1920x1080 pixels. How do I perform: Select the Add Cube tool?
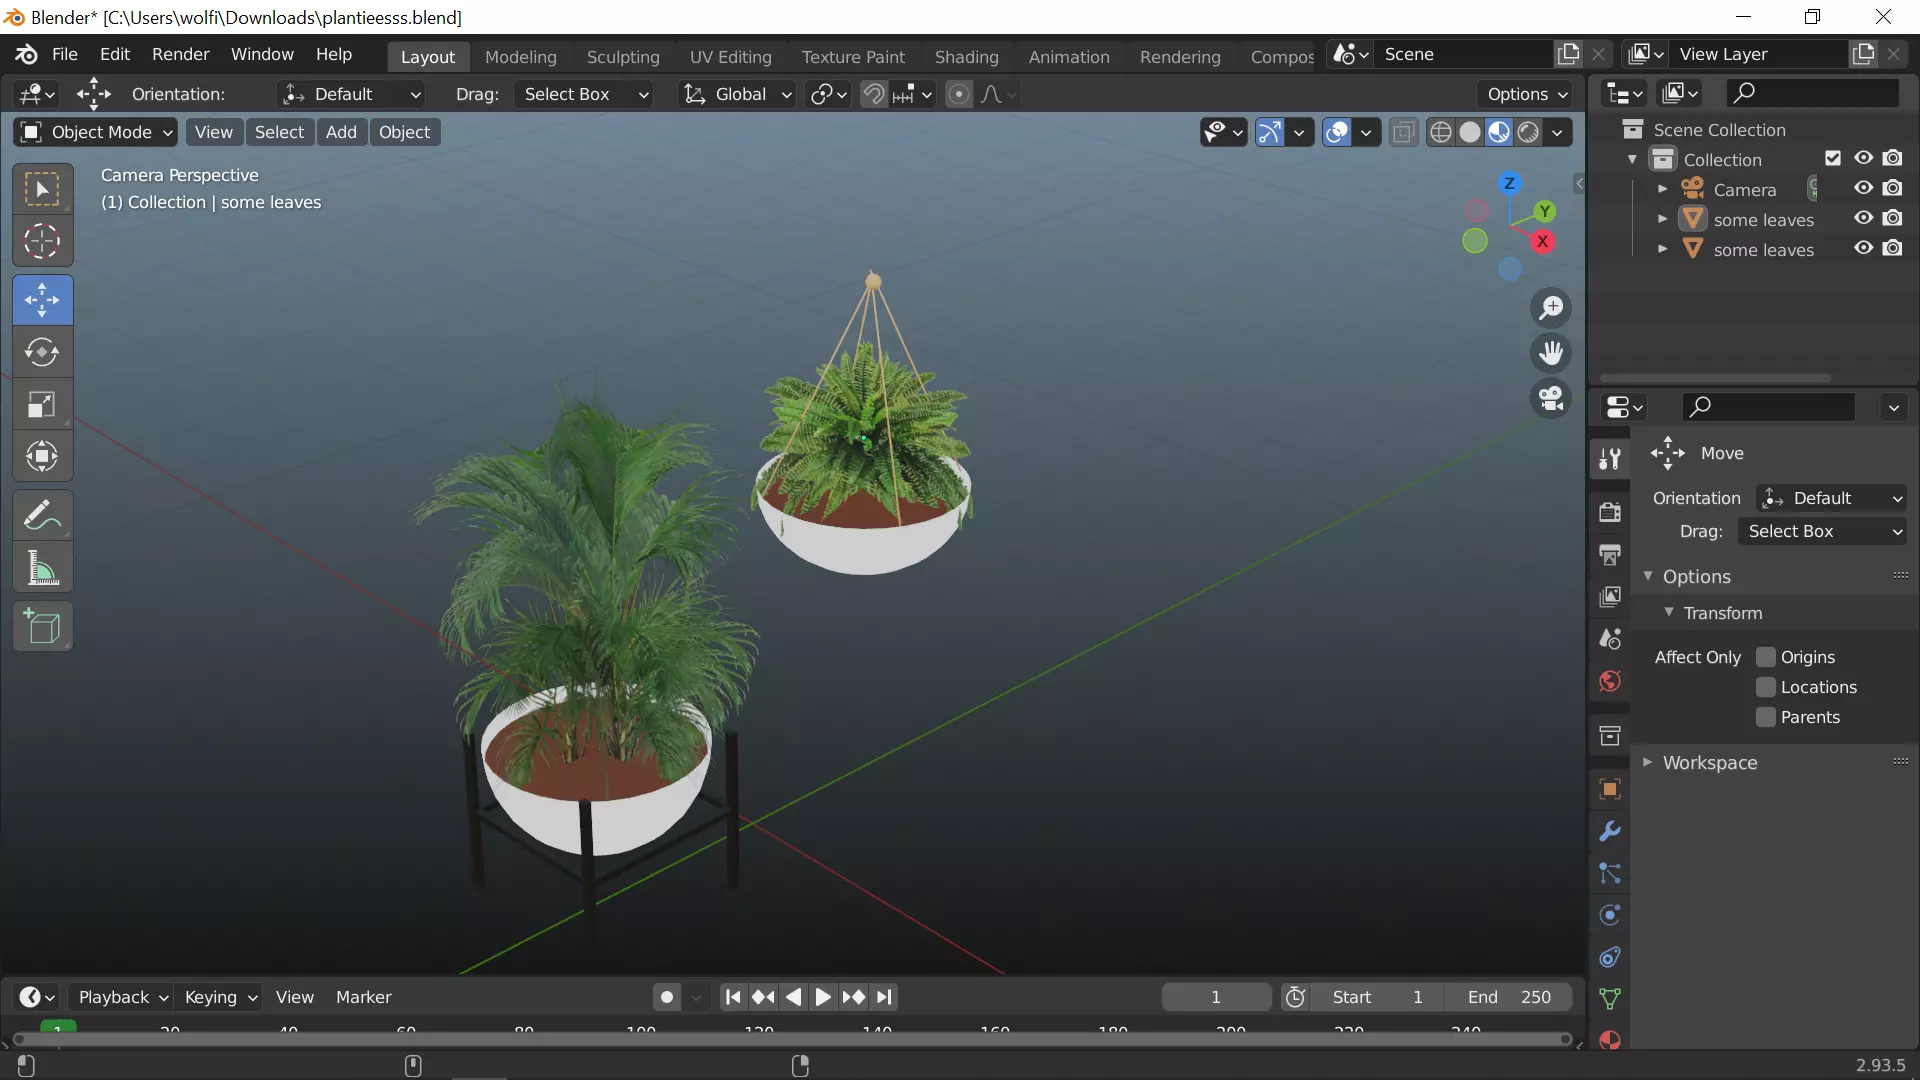tap(42, 627)
